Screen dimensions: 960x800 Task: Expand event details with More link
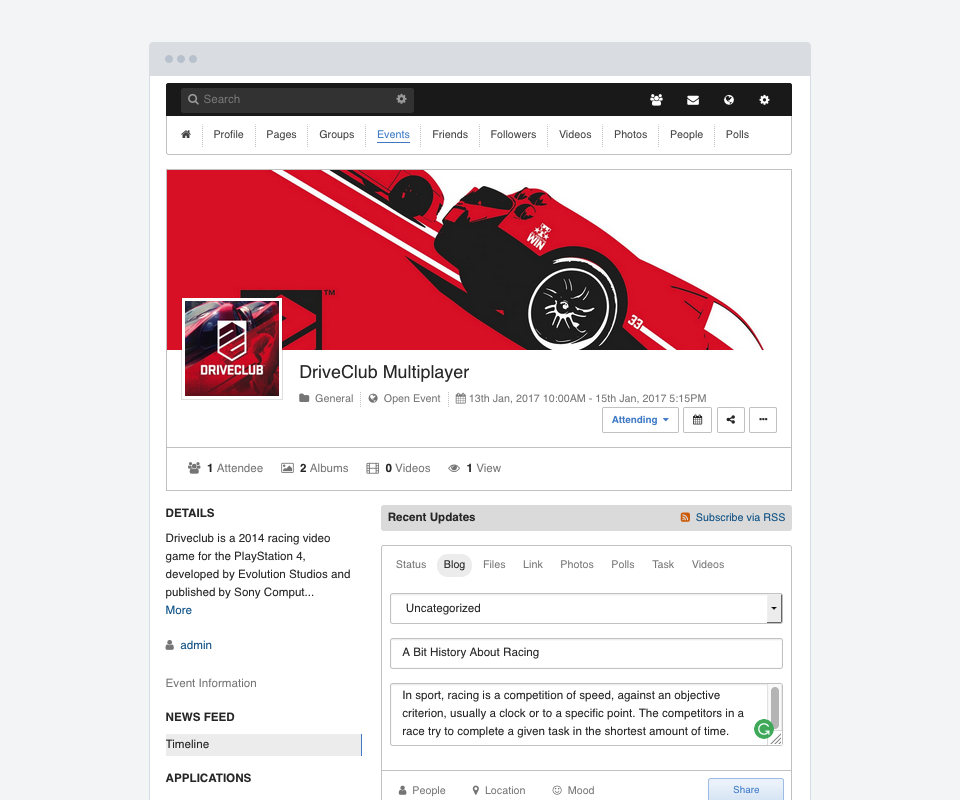(179, 610)
